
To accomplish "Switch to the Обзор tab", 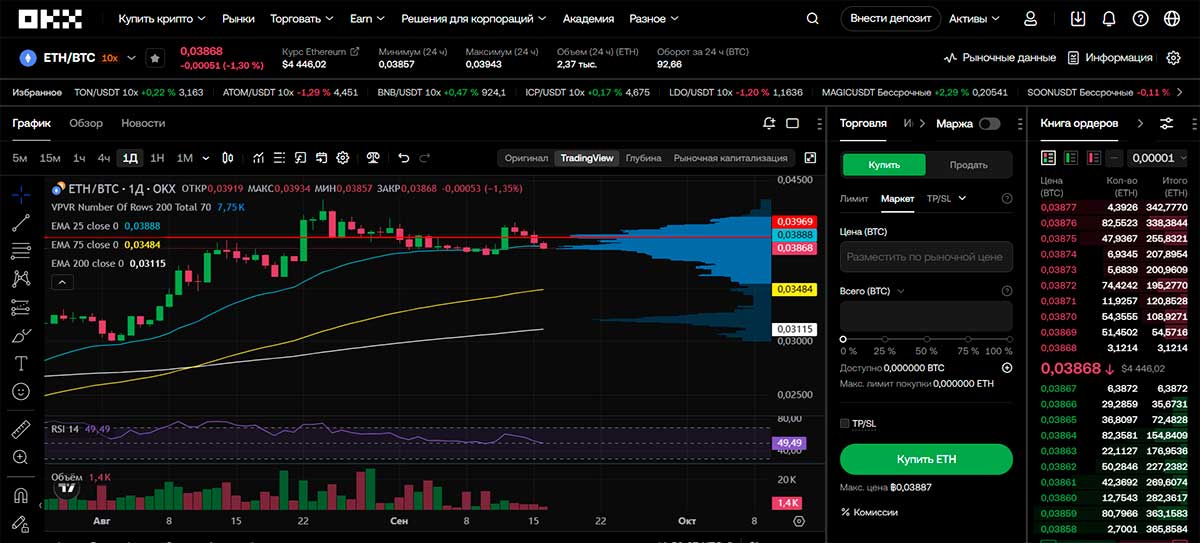I will click(86, 123).
